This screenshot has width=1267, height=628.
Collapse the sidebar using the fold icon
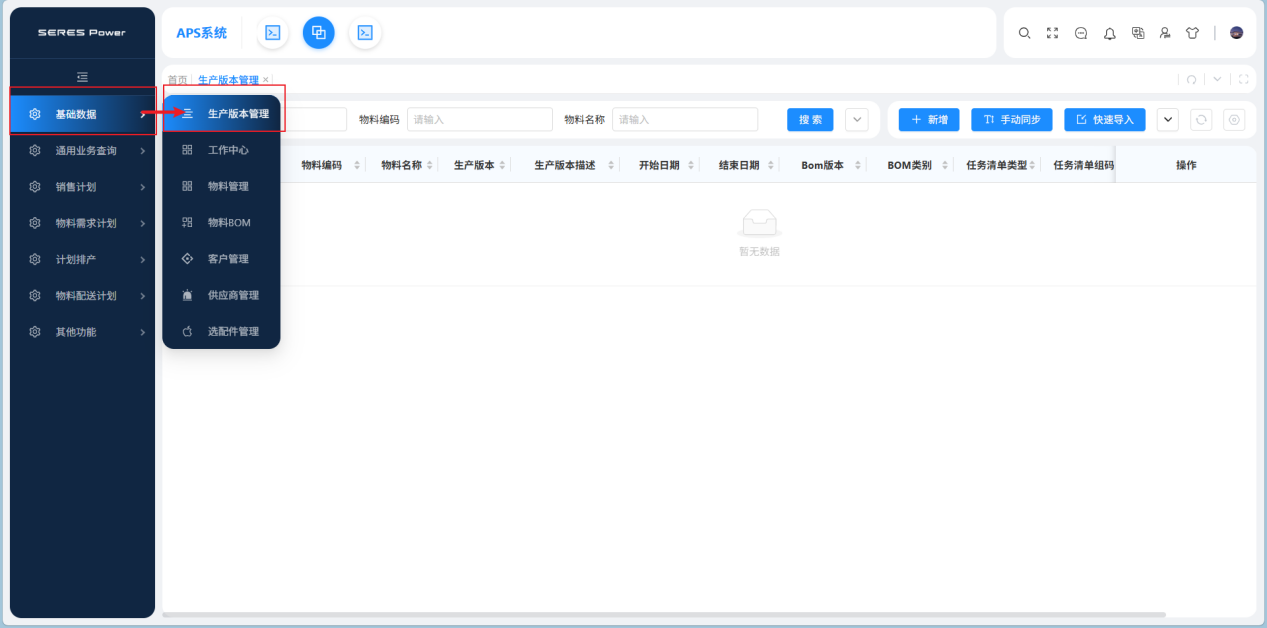[83, 77]
